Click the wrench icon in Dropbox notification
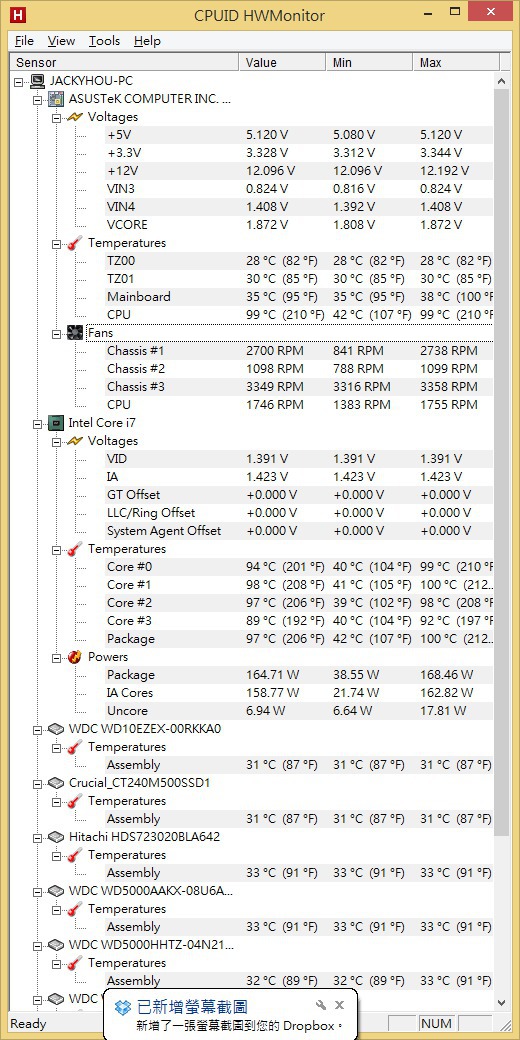Viewport: 520px width, 1040px height. (321, 1006)
